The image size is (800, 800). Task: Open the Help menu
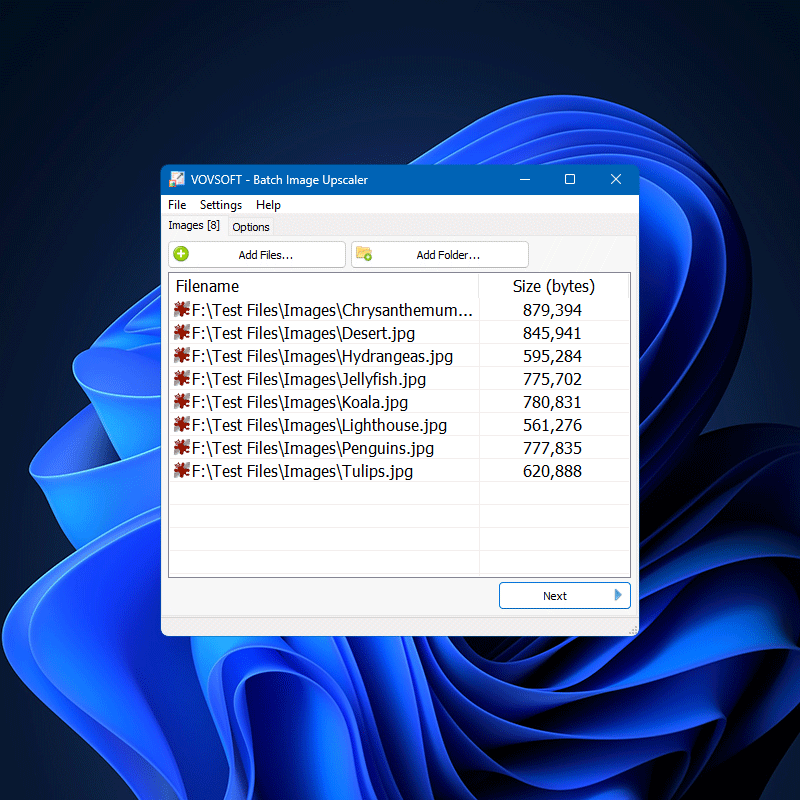point(268,205)
